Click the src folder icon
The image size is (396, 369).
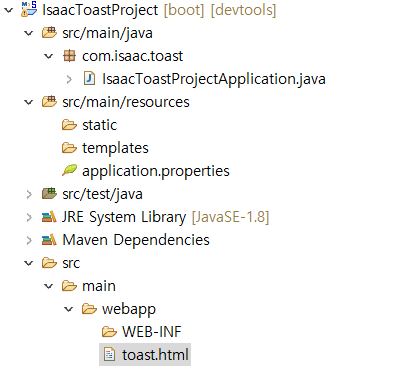tap(49, 263)
